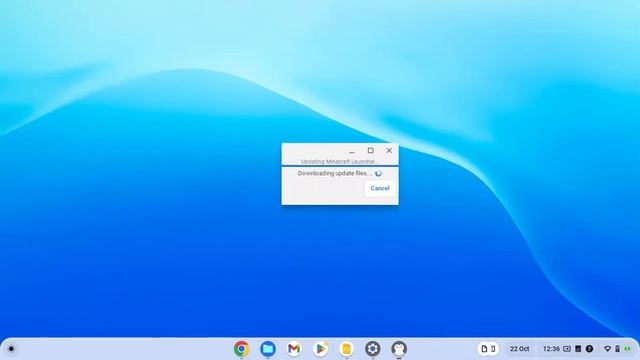640x360 pixels.
Task: Open the ChromeOS launcher circle button
Action: pos(11,349)
